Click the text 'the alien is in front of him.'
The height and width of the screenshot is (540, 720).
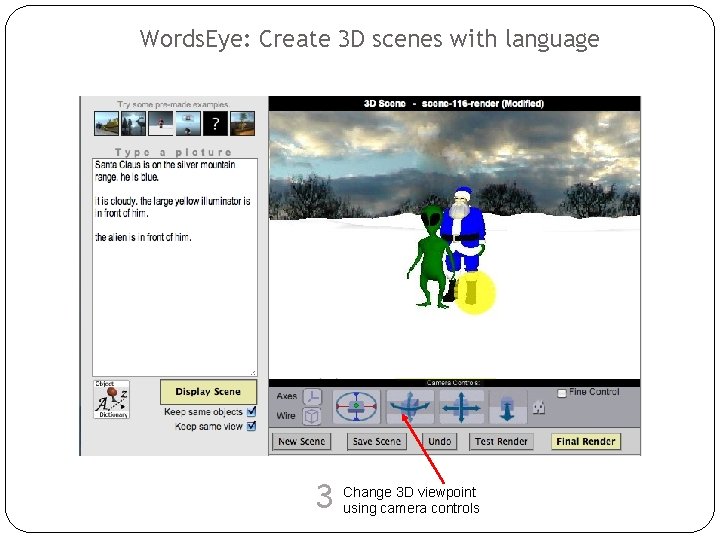point(143,237)
